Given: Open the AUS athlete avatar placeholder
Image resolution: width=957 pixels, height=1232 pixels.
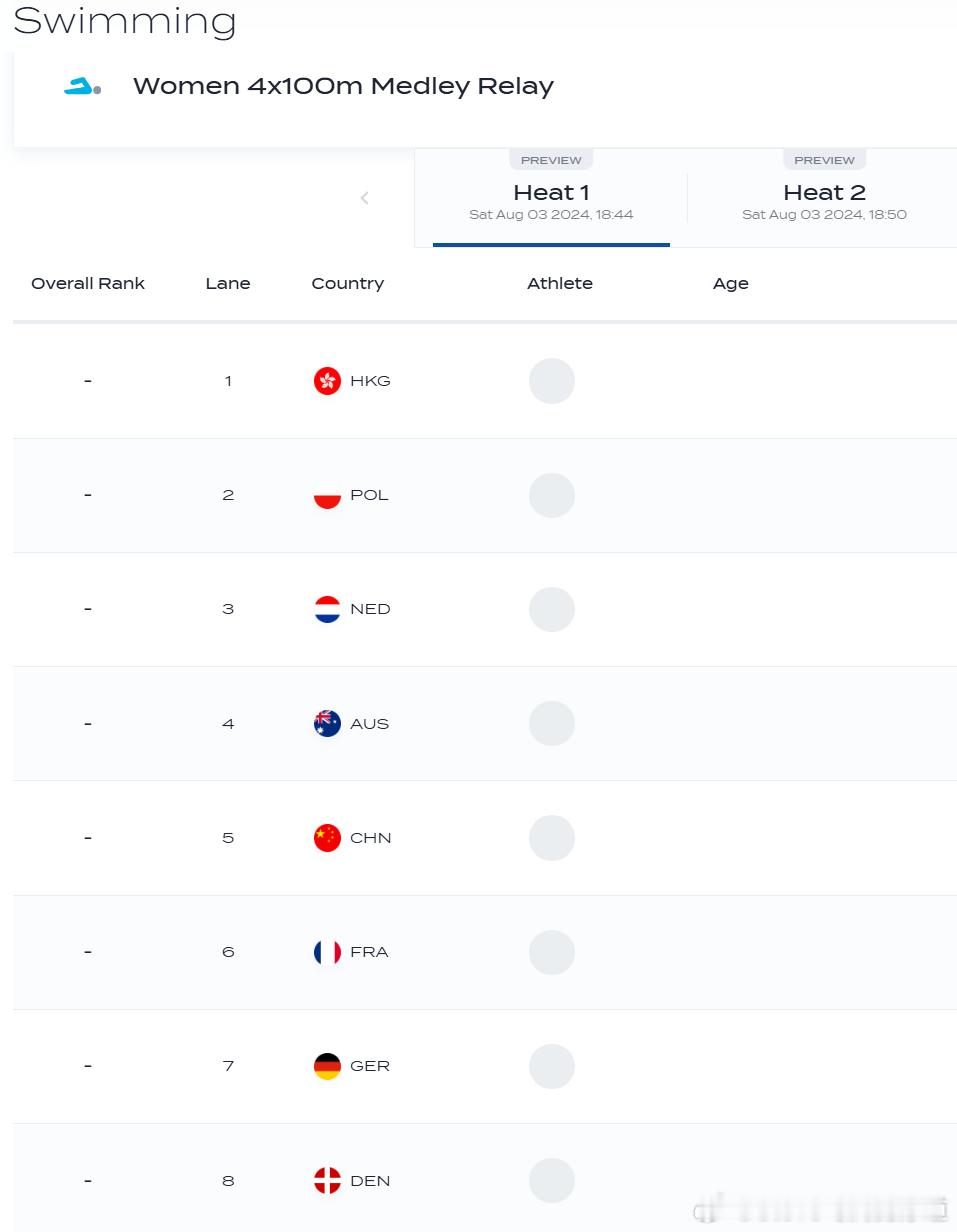Looking at the screenshot, I should pos(552,723).
